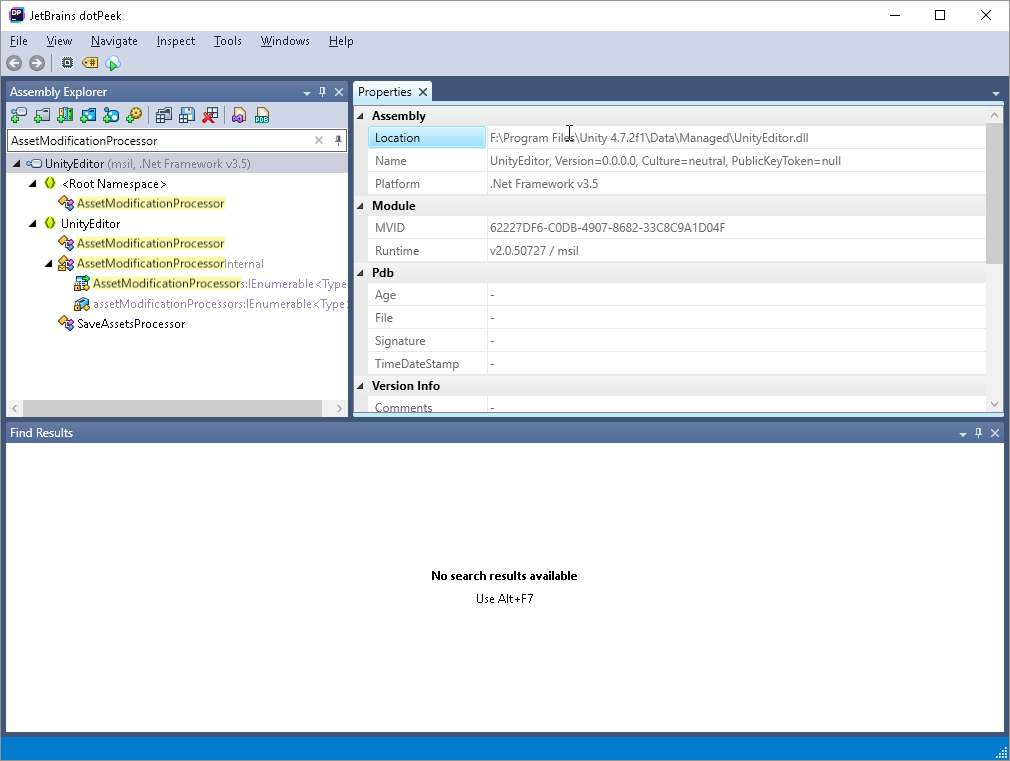Viewport: 1010px width, 761px height.
Task: Click the Open assembly icon
Action: 19,115
